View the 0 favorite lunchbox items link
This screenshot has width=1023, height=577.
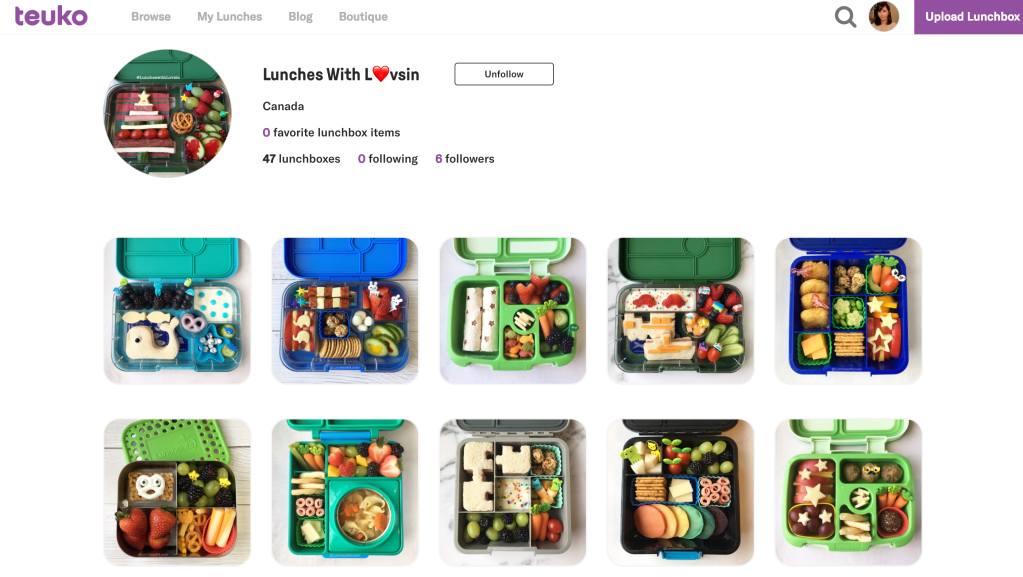331,133
